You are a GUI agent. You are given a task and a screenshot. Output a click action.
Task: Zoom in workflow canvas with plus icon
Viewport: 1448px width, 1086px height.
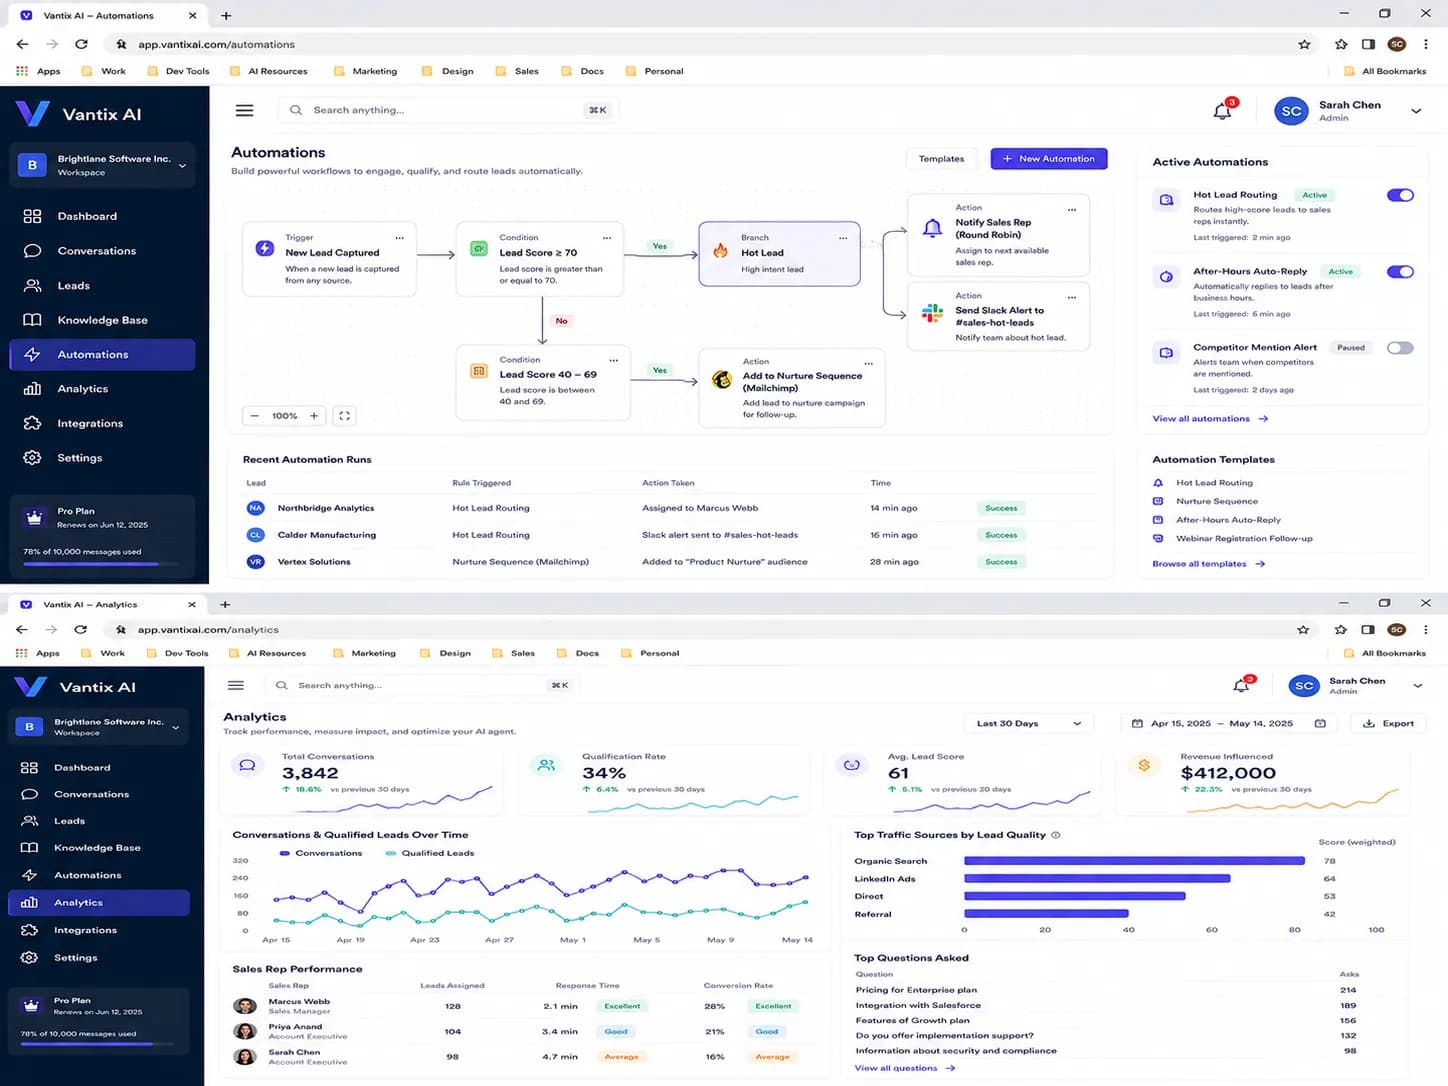tap(313, 416)
